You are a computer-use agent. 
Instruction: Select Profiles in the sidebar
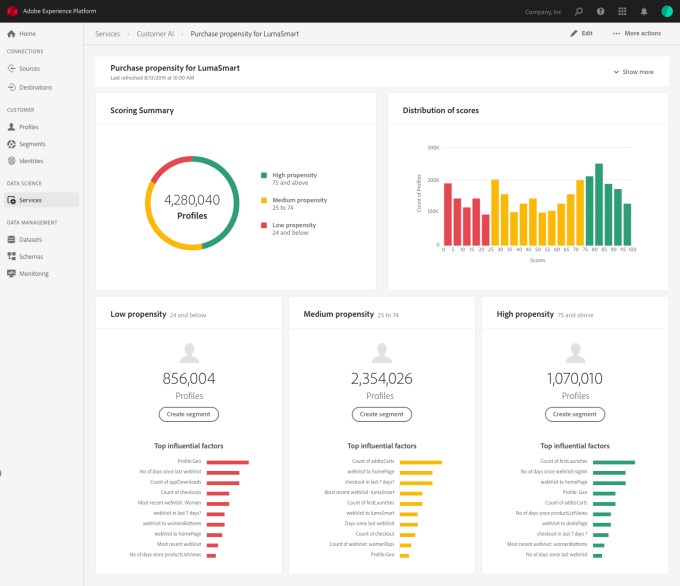29,127
